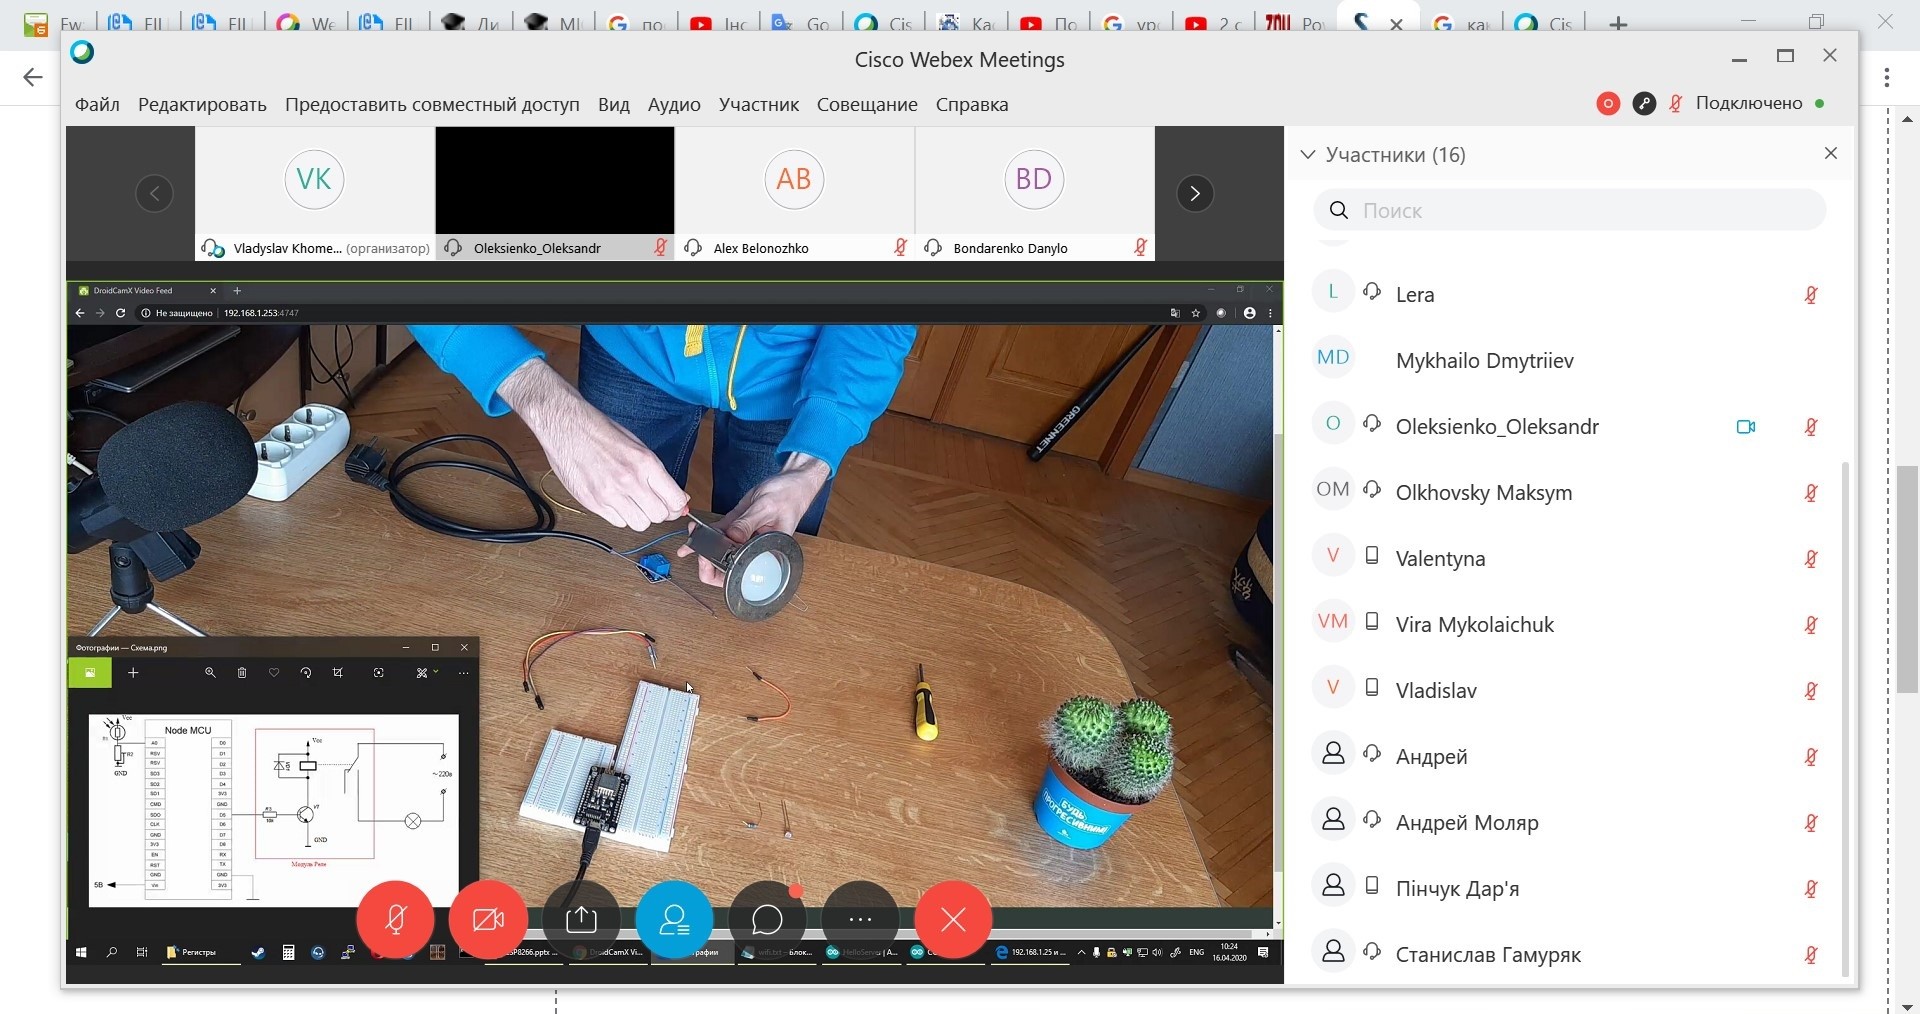Select Alex Belonozhko video thumbnail
1920x1014 pixels.
(795, 193)
